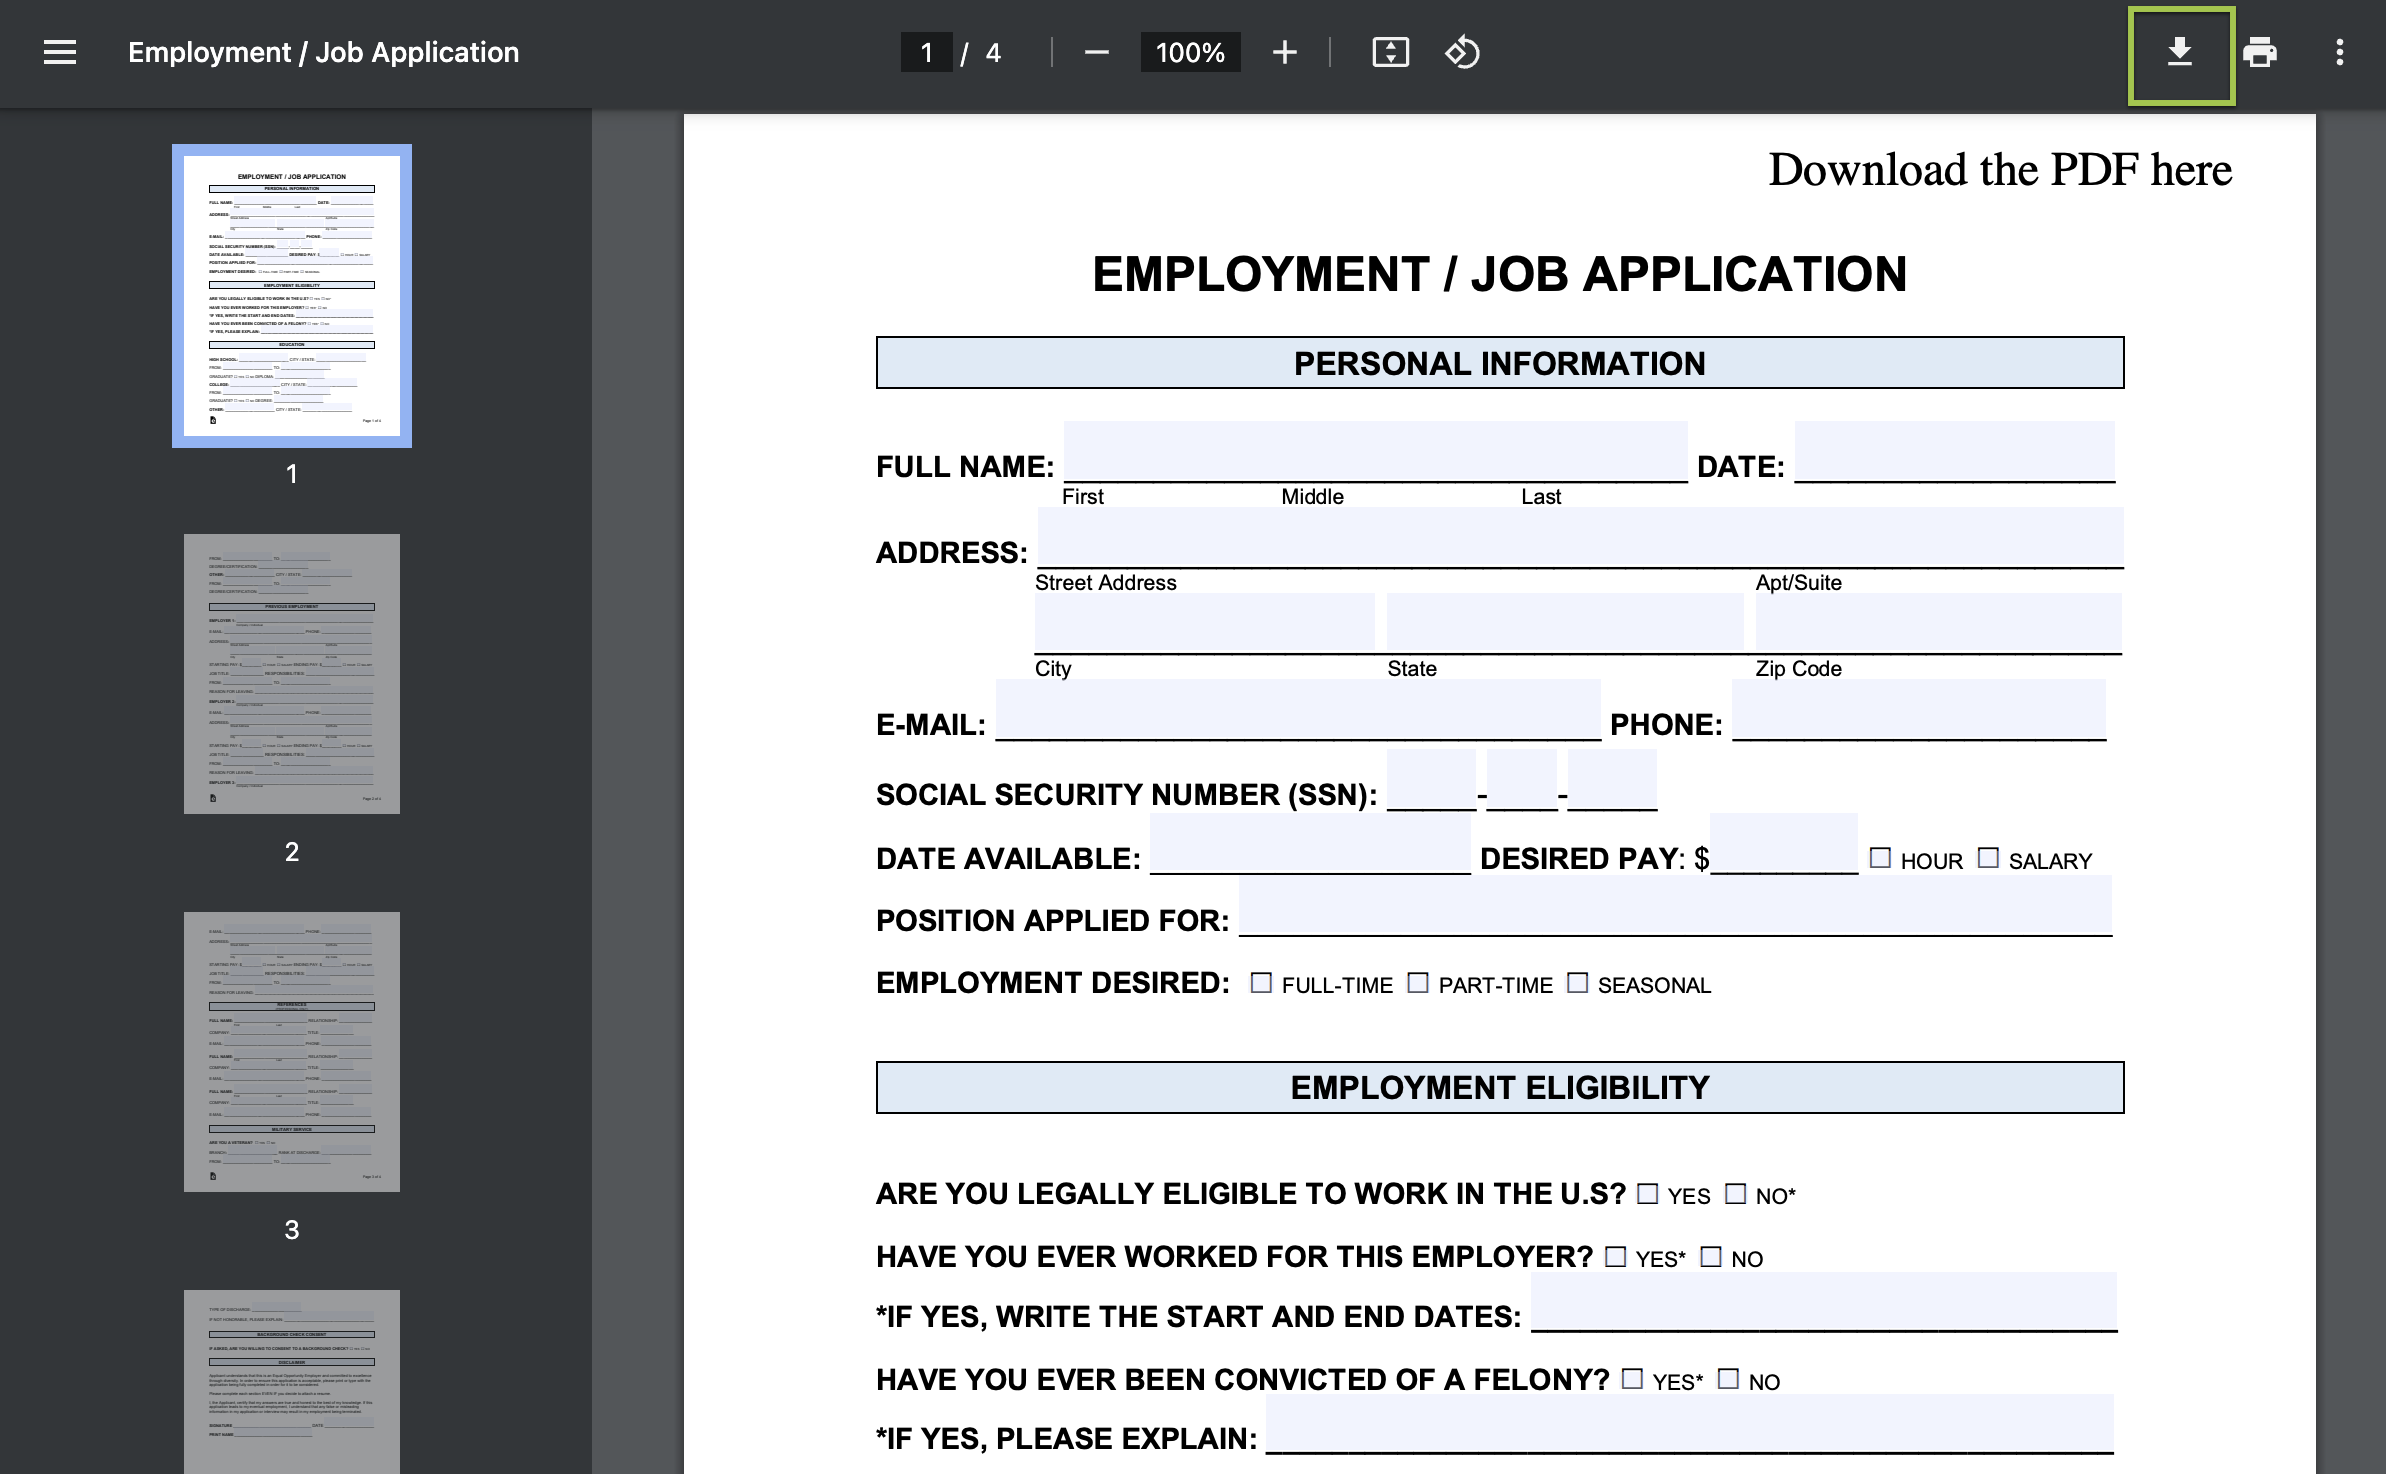The width and height of the screenshot is (2386, 1474).
Task: Click the FULL NAME input field
Action: [1375, 452]
